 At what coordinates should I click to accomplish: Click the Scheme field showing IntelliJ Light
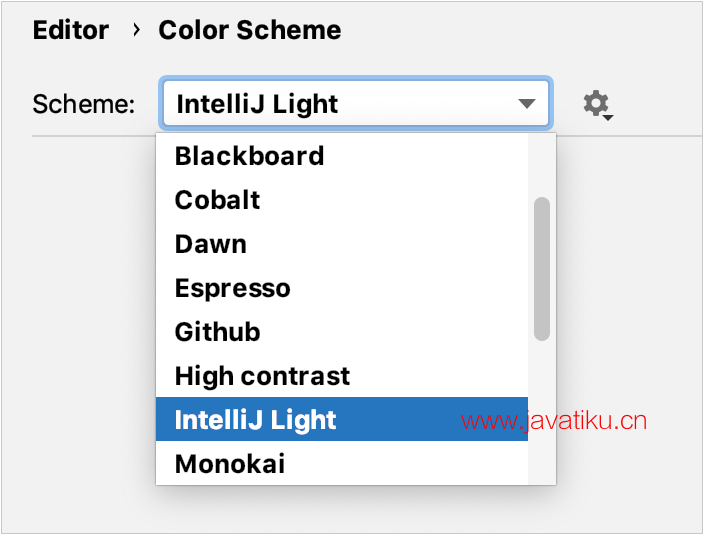pos(340,104)
